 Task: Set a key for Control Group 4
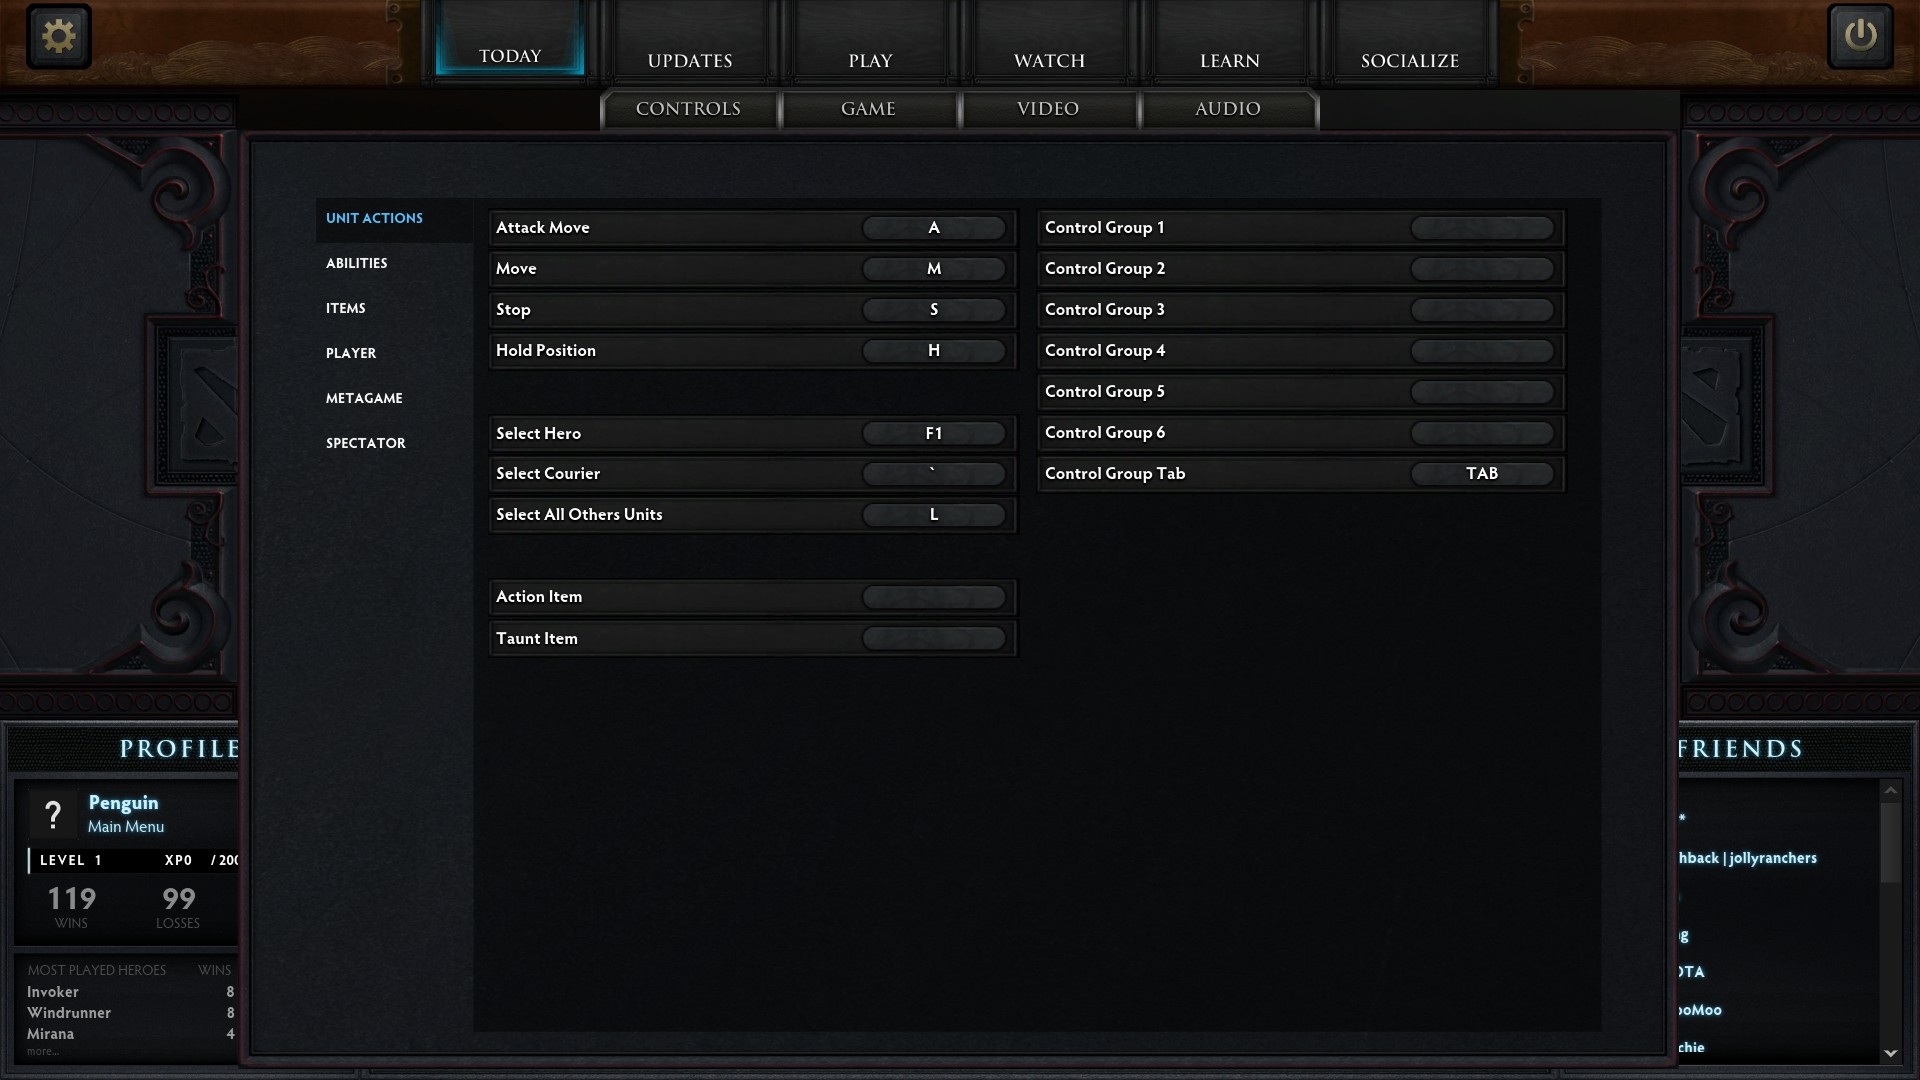pyautogui.click(x=1482, y=351)
